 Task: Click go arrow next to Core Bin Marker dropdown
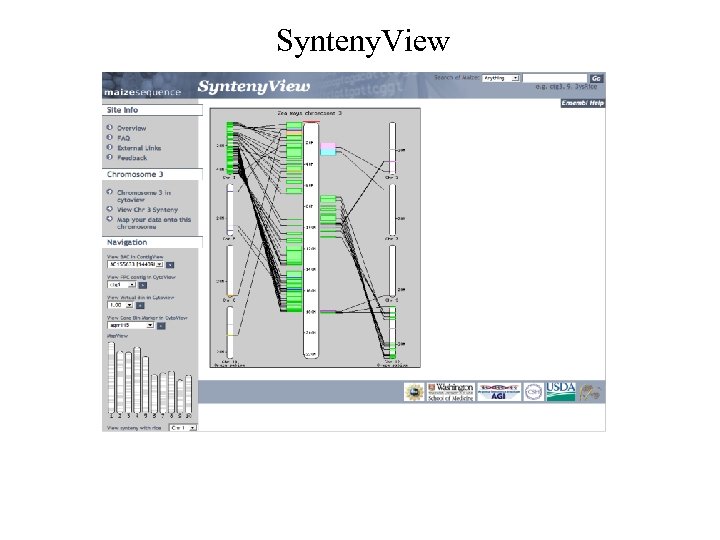coord(161,326)
